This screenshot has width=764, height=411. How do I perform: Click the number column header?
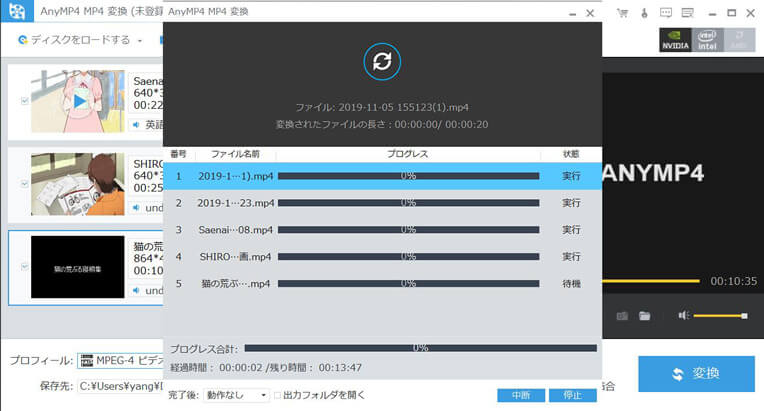pos(179,154)
